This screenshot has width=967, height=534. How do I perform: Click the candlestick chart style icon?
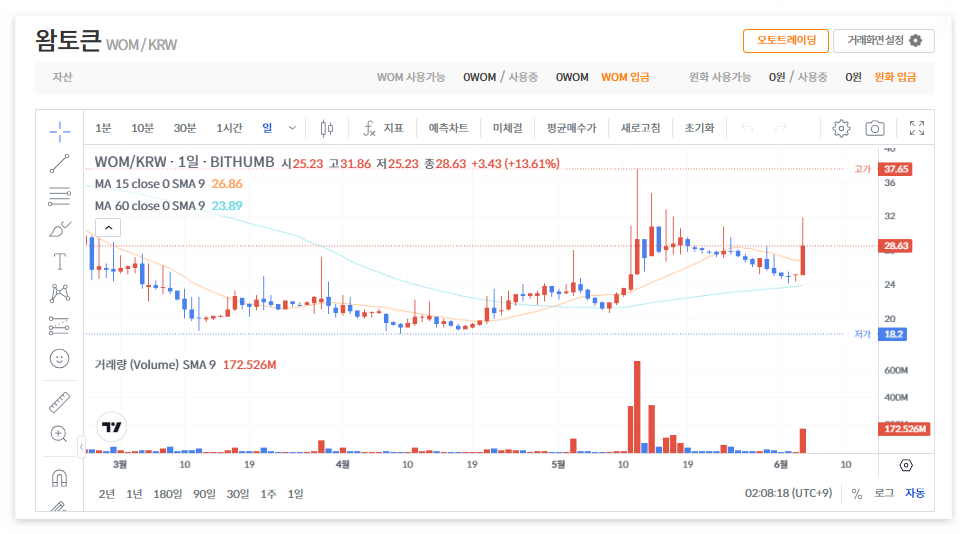[x=327, y=128]
